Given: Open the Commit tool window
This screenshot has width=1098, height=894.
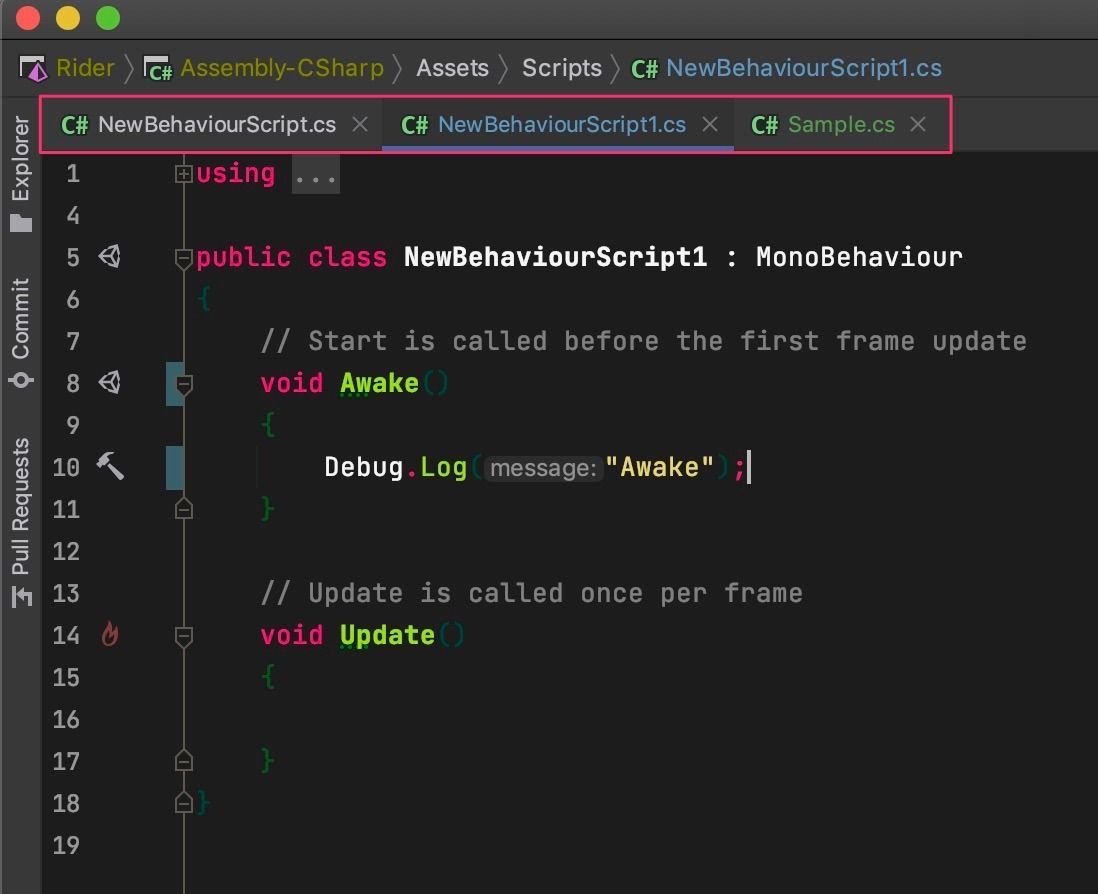Looking at the screenshot, I should click(x=22, y=318).
